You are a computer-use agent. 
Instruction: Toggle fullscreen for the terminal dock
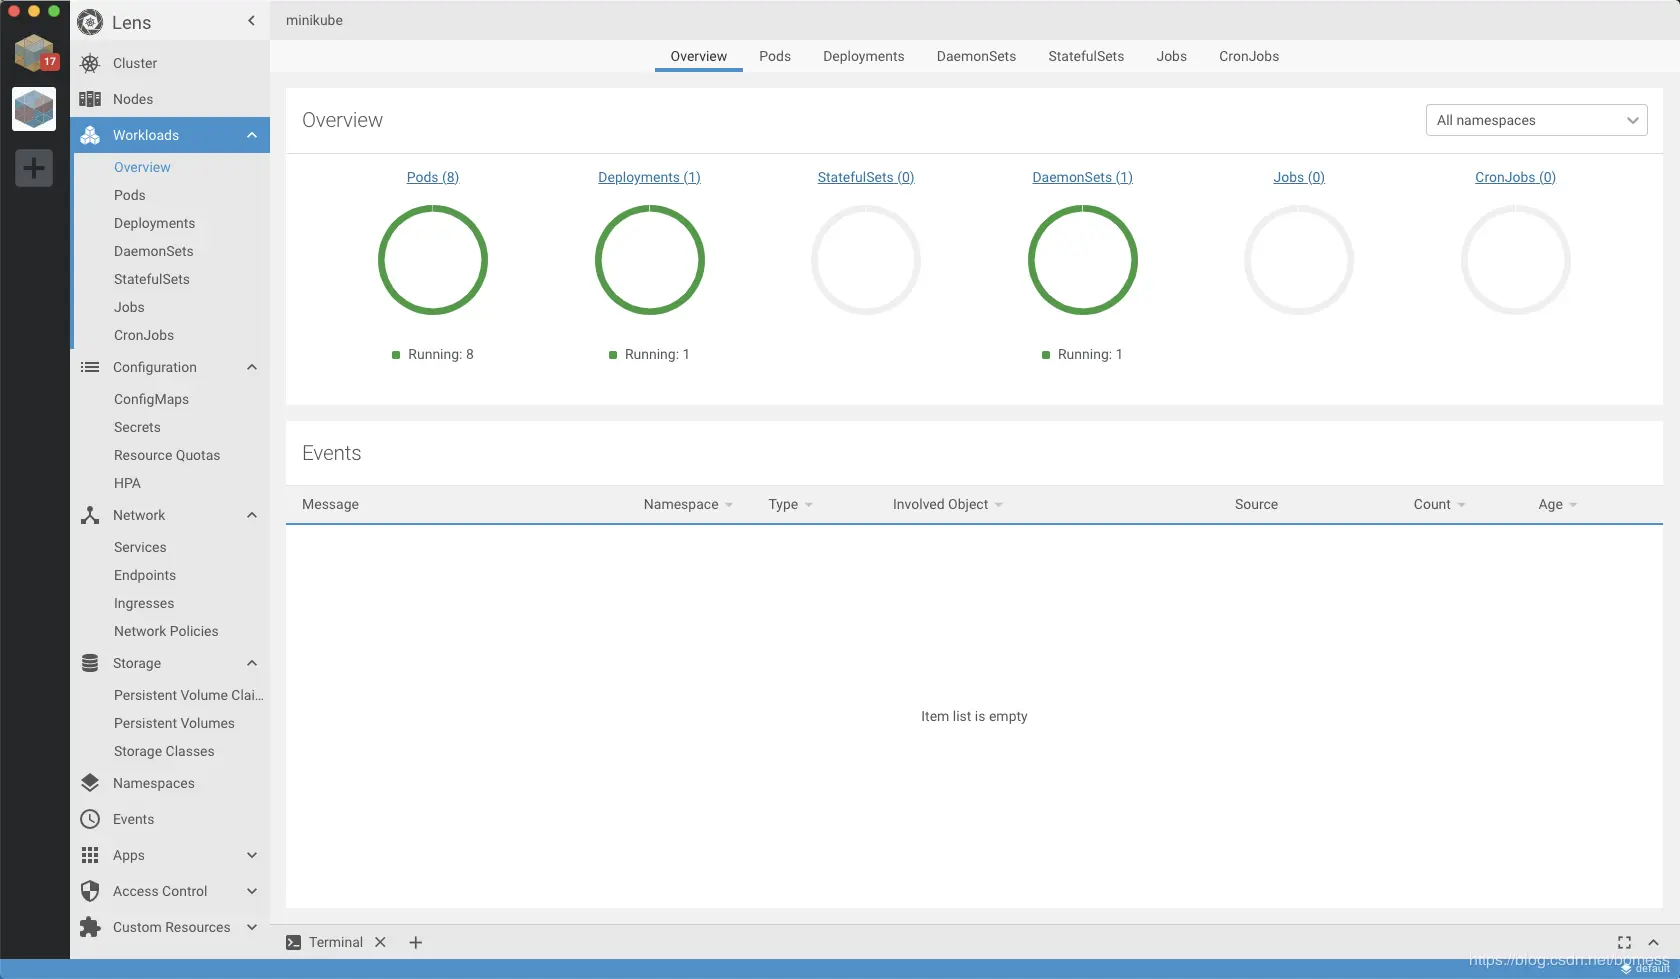tap(1624, 942)
